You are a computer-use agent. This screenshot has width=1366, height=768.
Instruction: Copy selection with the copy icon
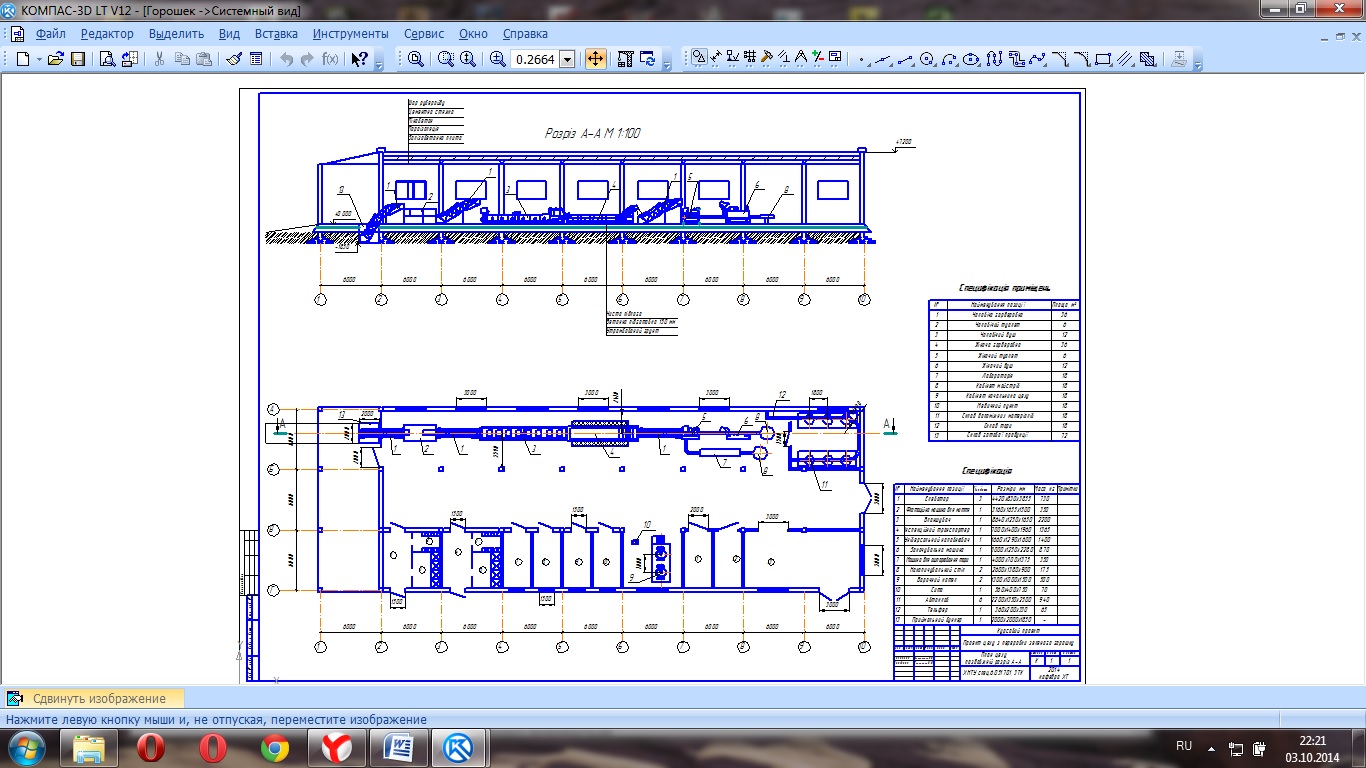pos(184,59)
